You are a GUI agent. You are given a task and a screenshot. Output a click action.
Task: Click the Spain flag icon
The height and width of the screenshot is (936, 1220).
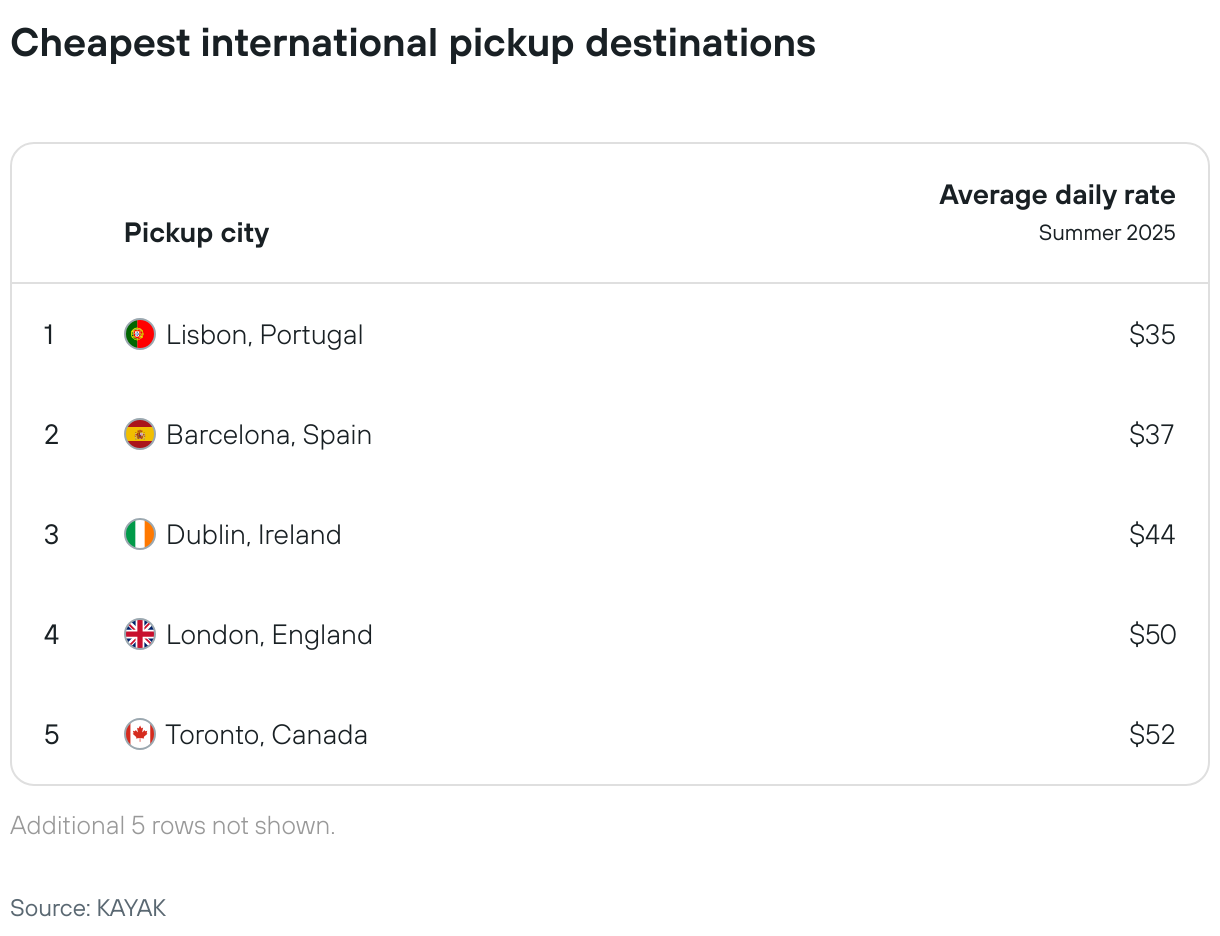140,434
